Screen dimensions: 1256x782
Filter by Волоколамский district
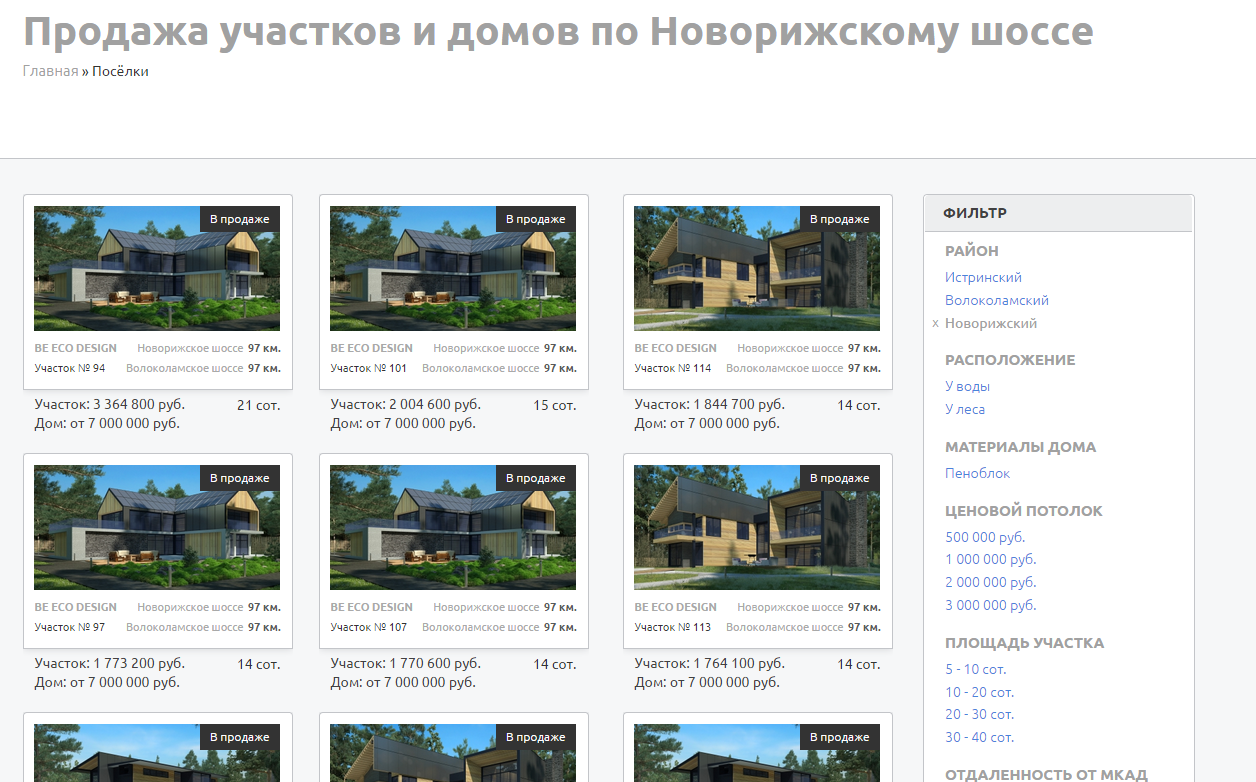[996, 300]
